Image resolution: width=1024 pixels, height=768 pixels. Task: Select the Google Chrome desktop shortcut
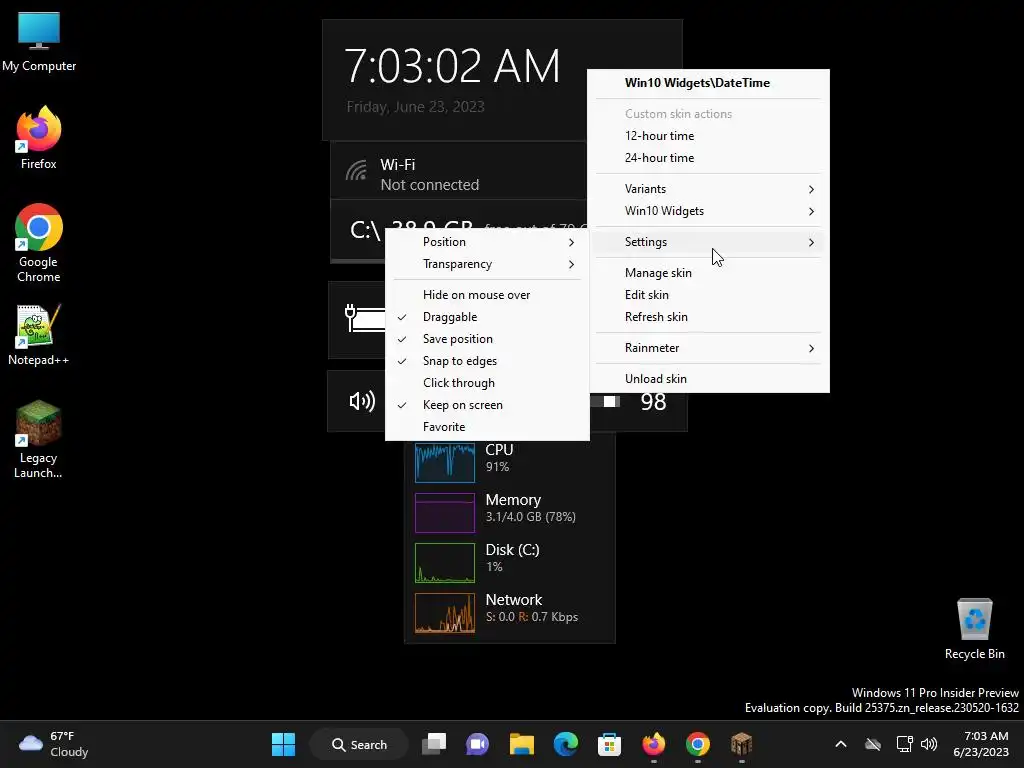[39, 243]
